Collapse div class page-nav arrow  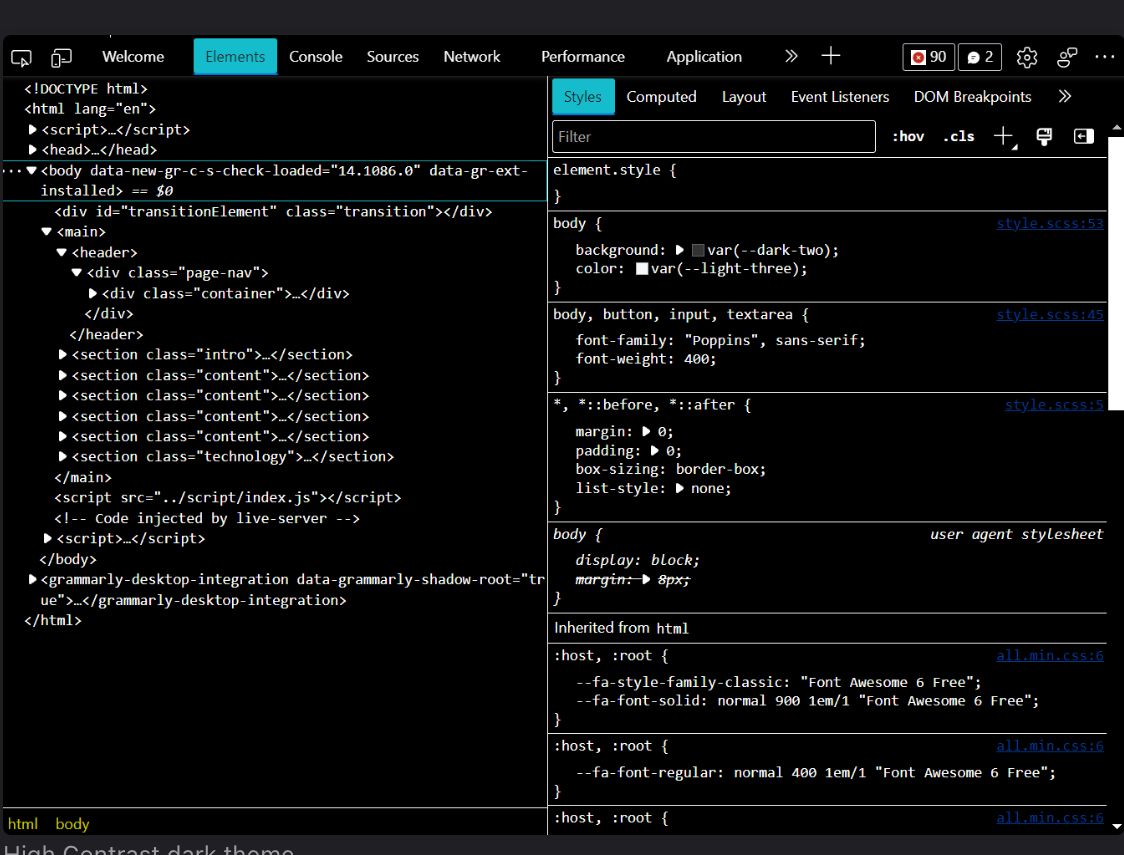[x=77, y=272]
